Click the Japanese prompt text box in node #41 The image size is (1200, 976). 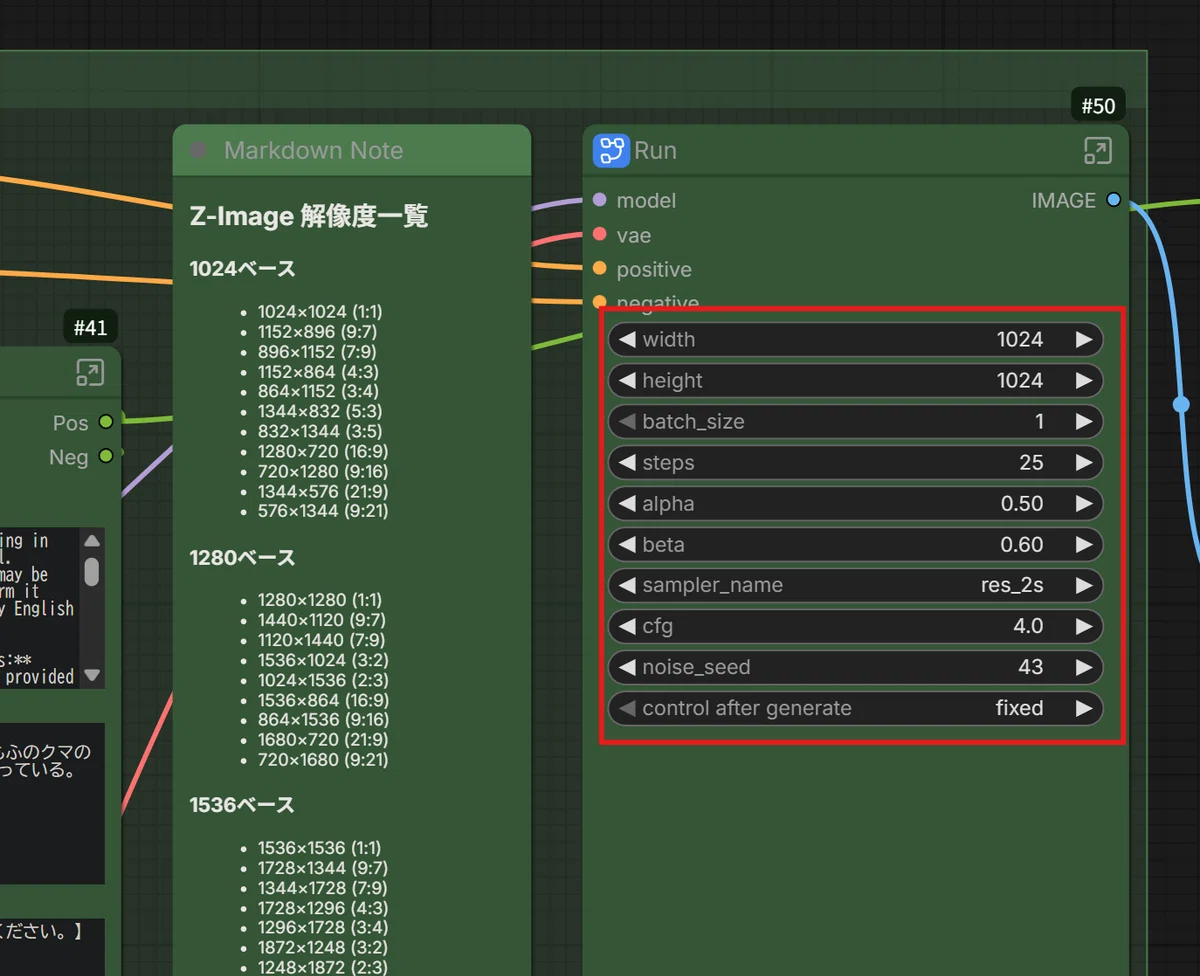(52, 803)
